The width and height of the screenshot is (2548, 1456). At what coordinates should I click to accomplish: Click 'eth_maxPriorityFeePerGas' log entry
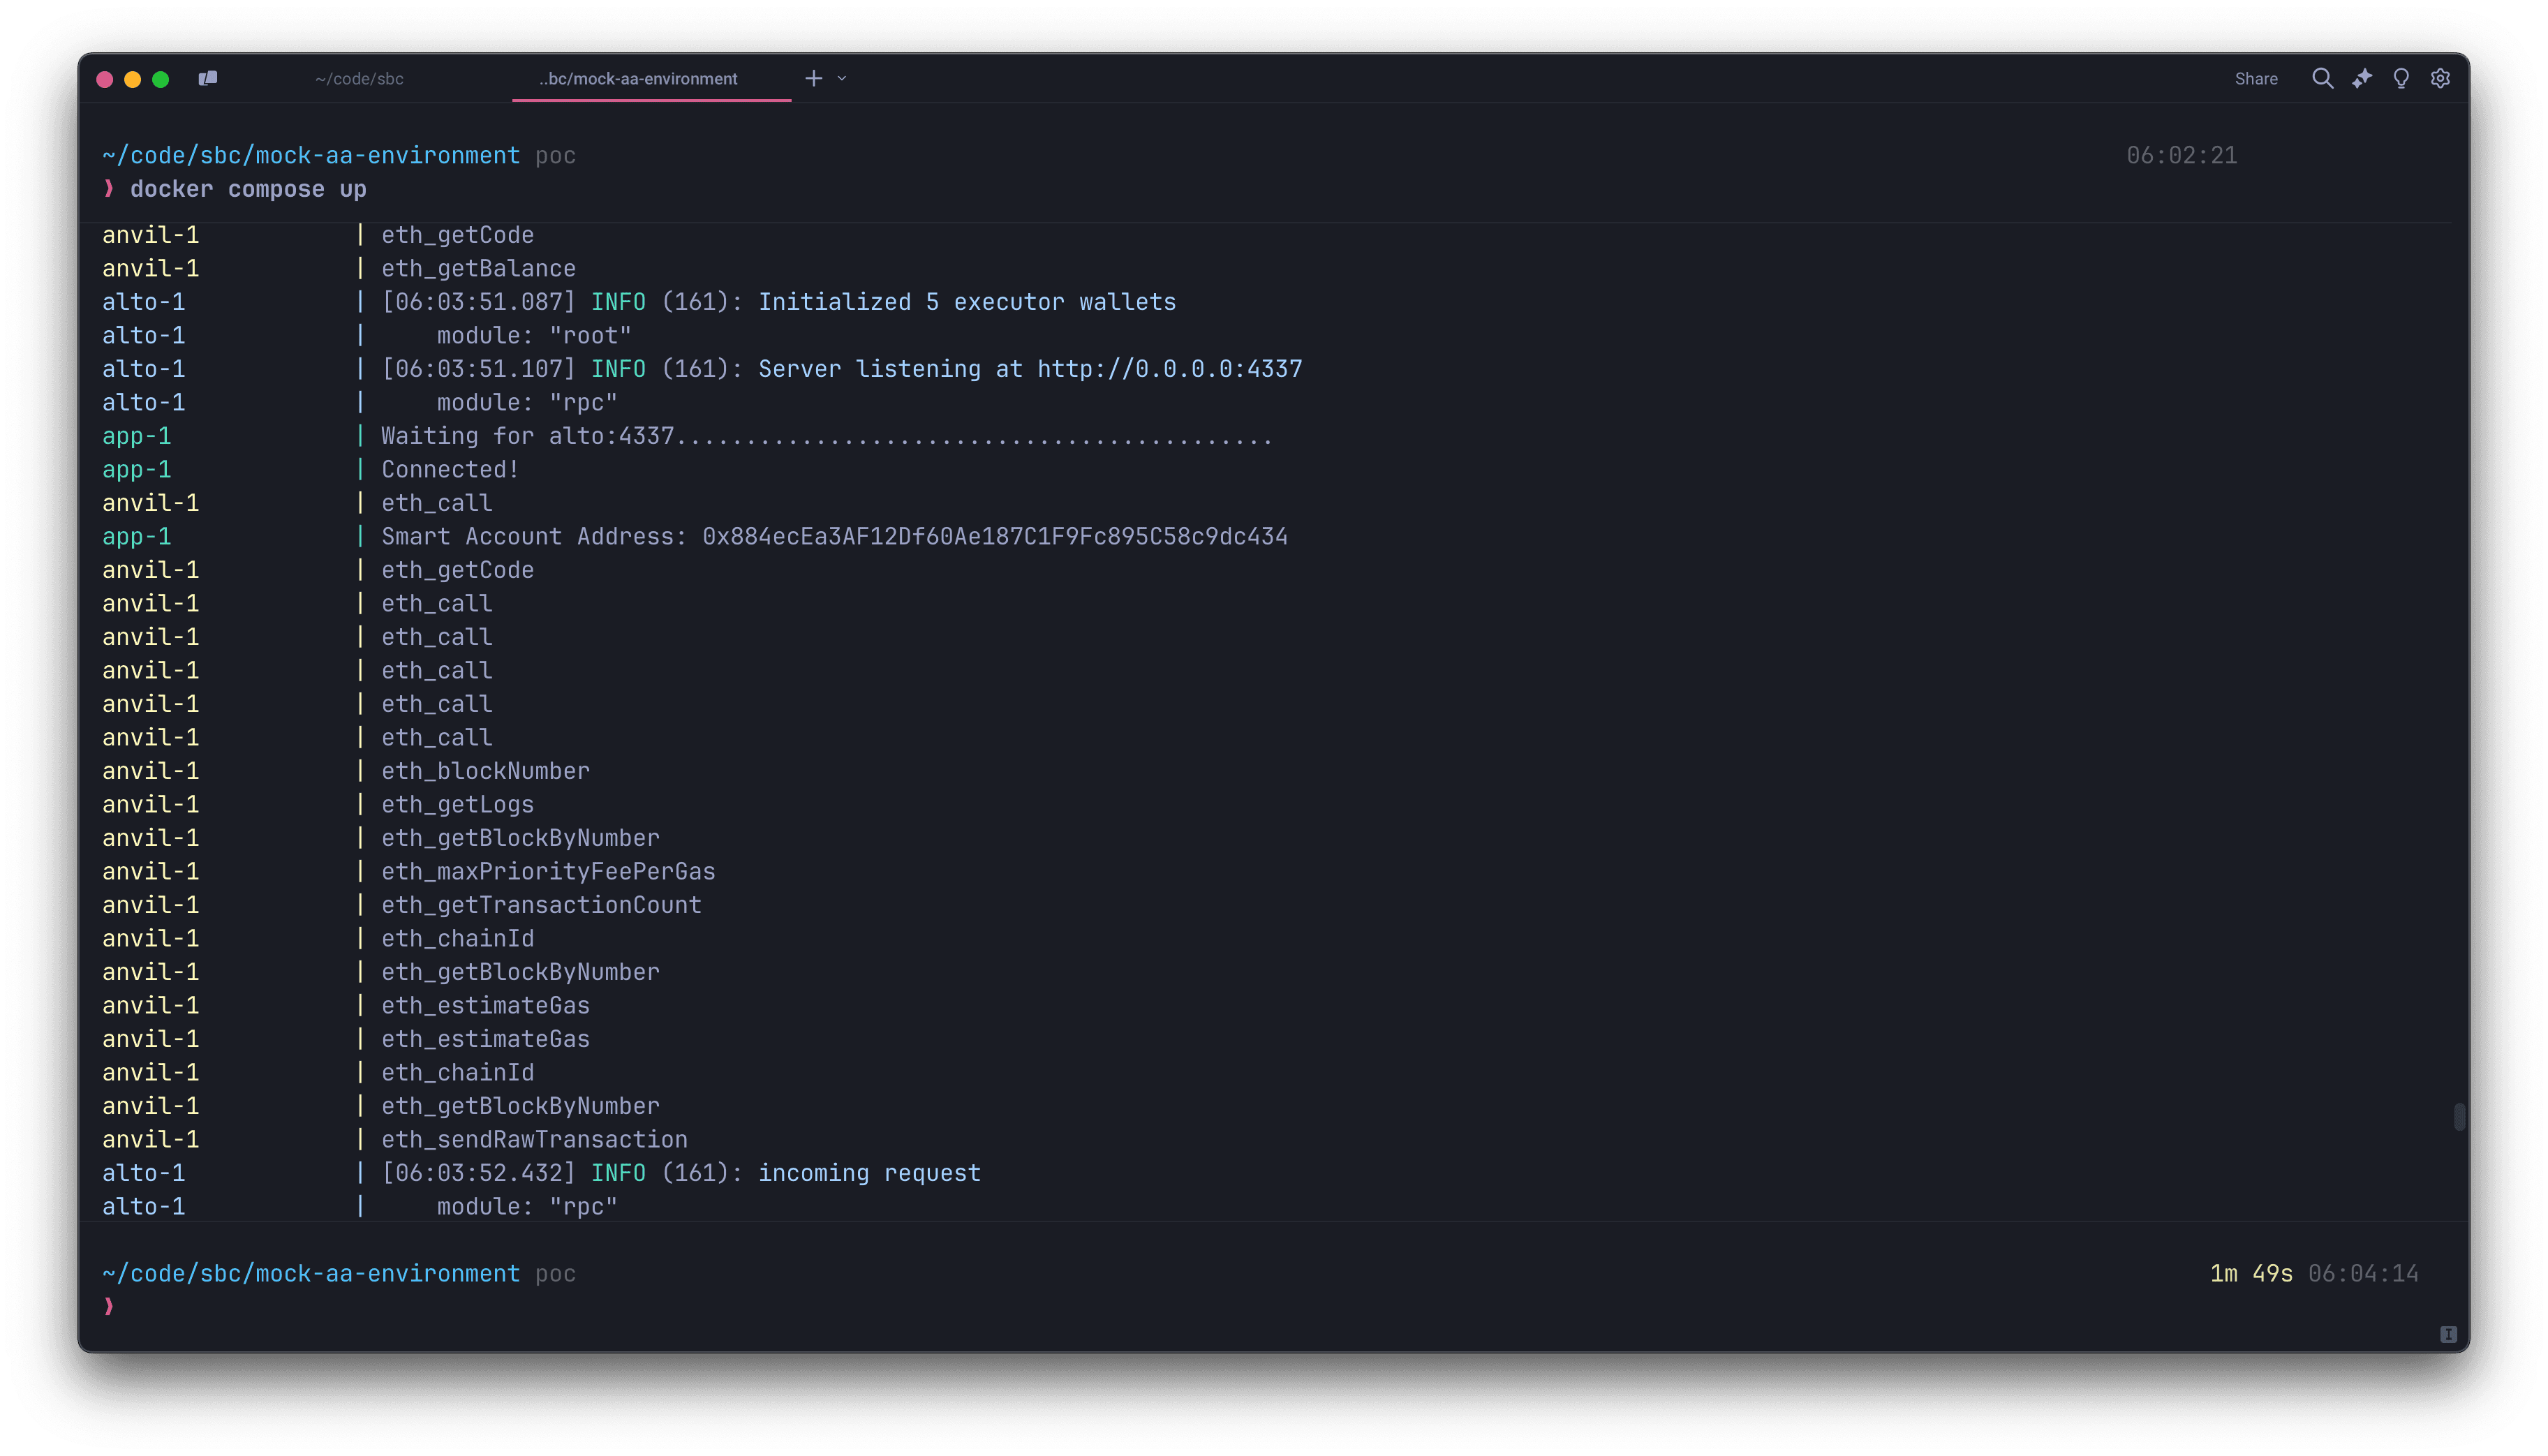point(548,872)
